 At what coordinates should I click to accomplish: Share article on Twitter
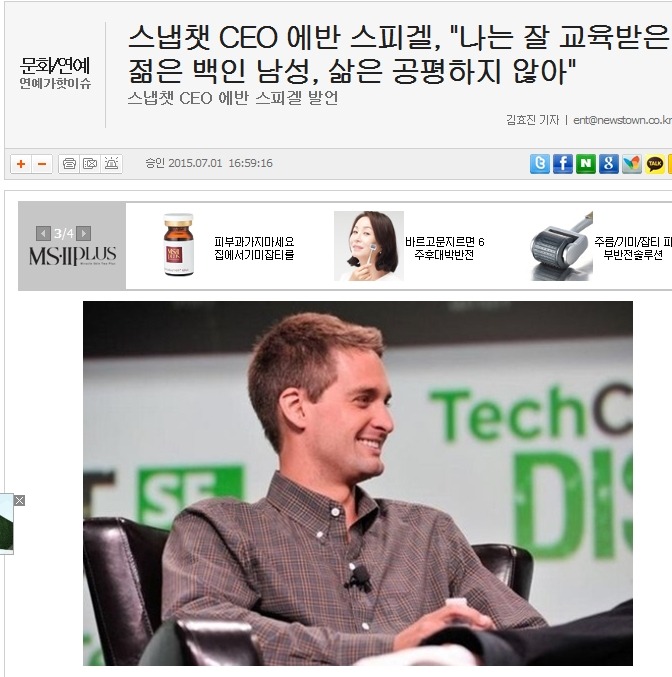point(540,164)
